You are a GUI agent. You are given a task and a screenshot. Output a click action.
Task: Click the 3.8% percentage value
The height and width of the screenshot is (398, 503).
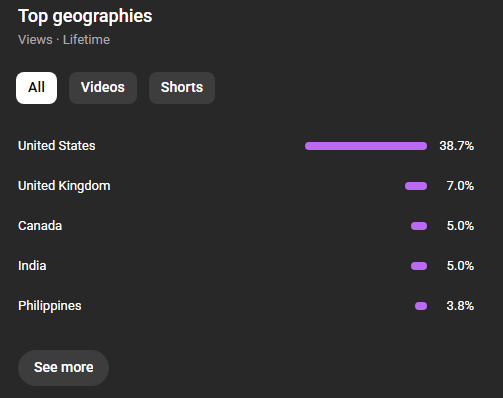[x=460, y=306]
